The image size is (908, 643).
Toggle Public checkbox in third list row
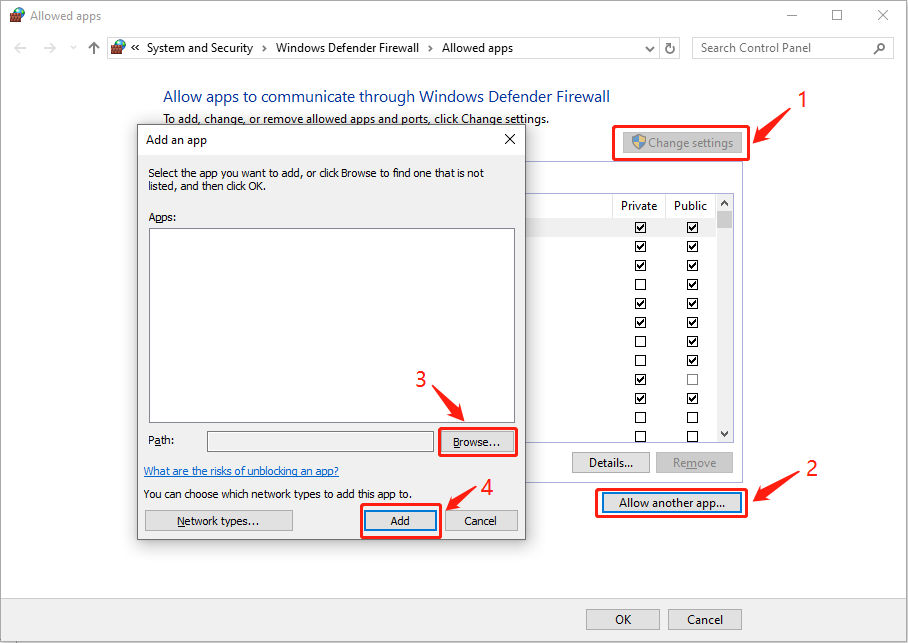pos(693,266)
